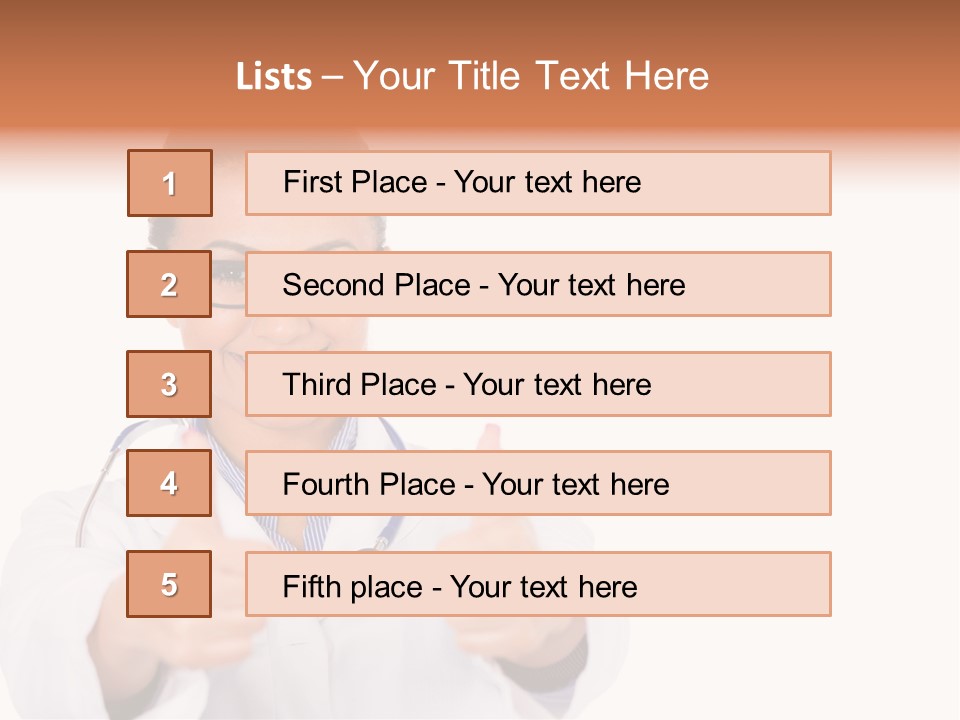This screenshot has height=720, width=960.
Task: Click the number 1 box
Action: click(x=170, y=183)
